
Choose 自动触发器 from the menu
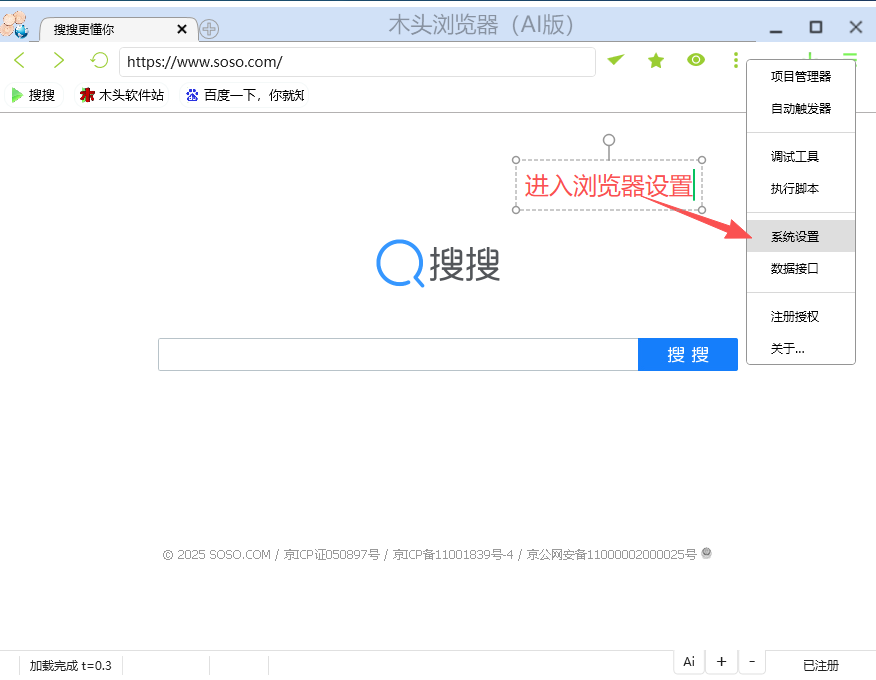point(801,108)
